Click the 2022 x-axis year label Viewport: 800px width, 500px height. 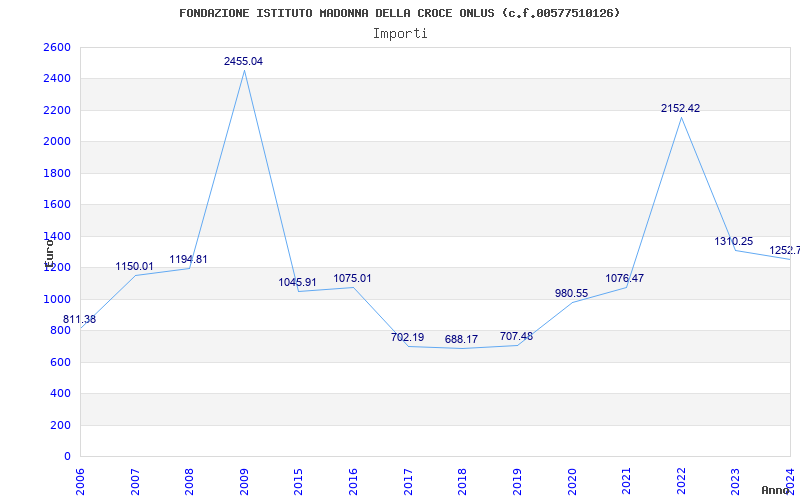pos(681,481)
